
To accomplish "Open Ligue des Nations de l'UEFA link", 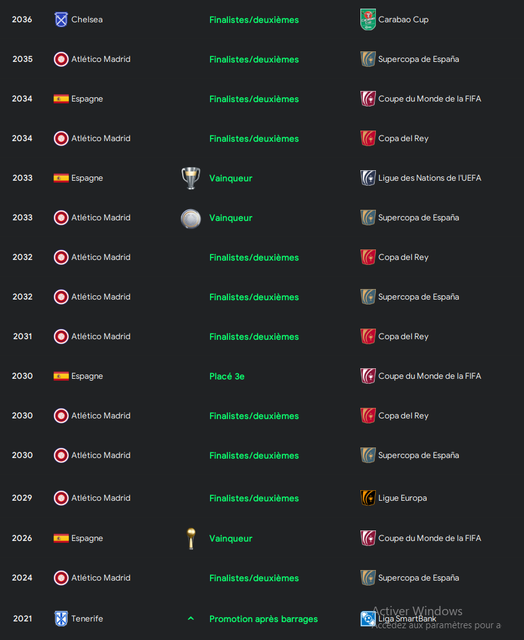I will coord(429,178).
